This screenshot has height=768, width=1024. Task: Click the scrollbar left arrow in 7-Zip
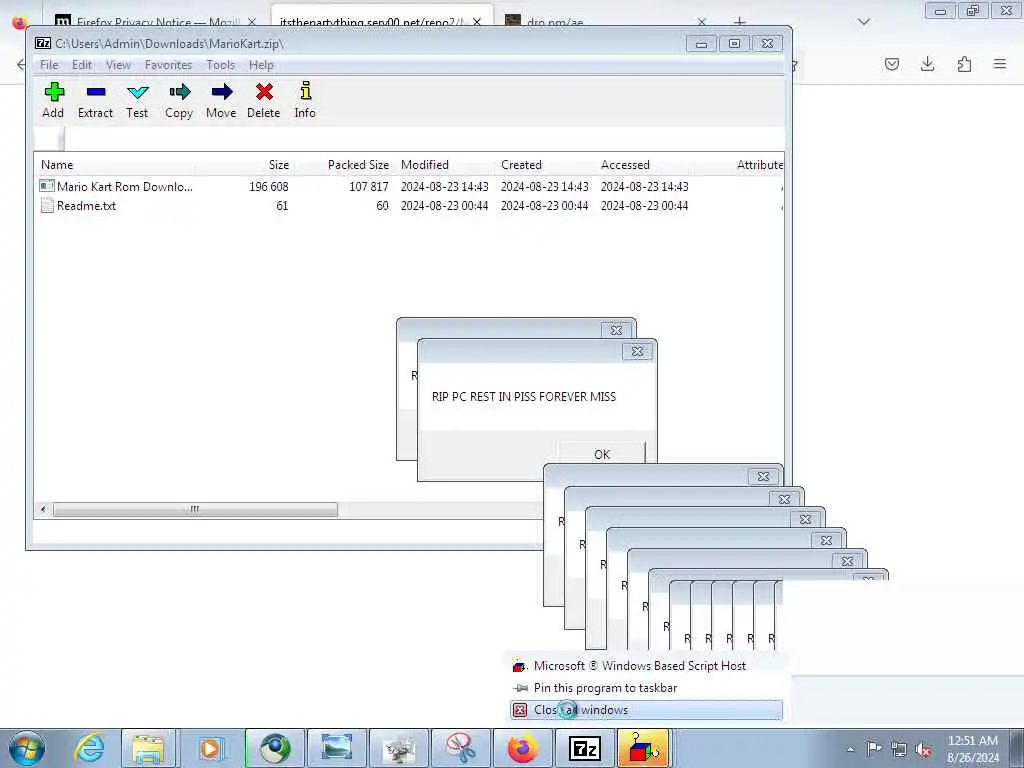click(x=43, y=509)
